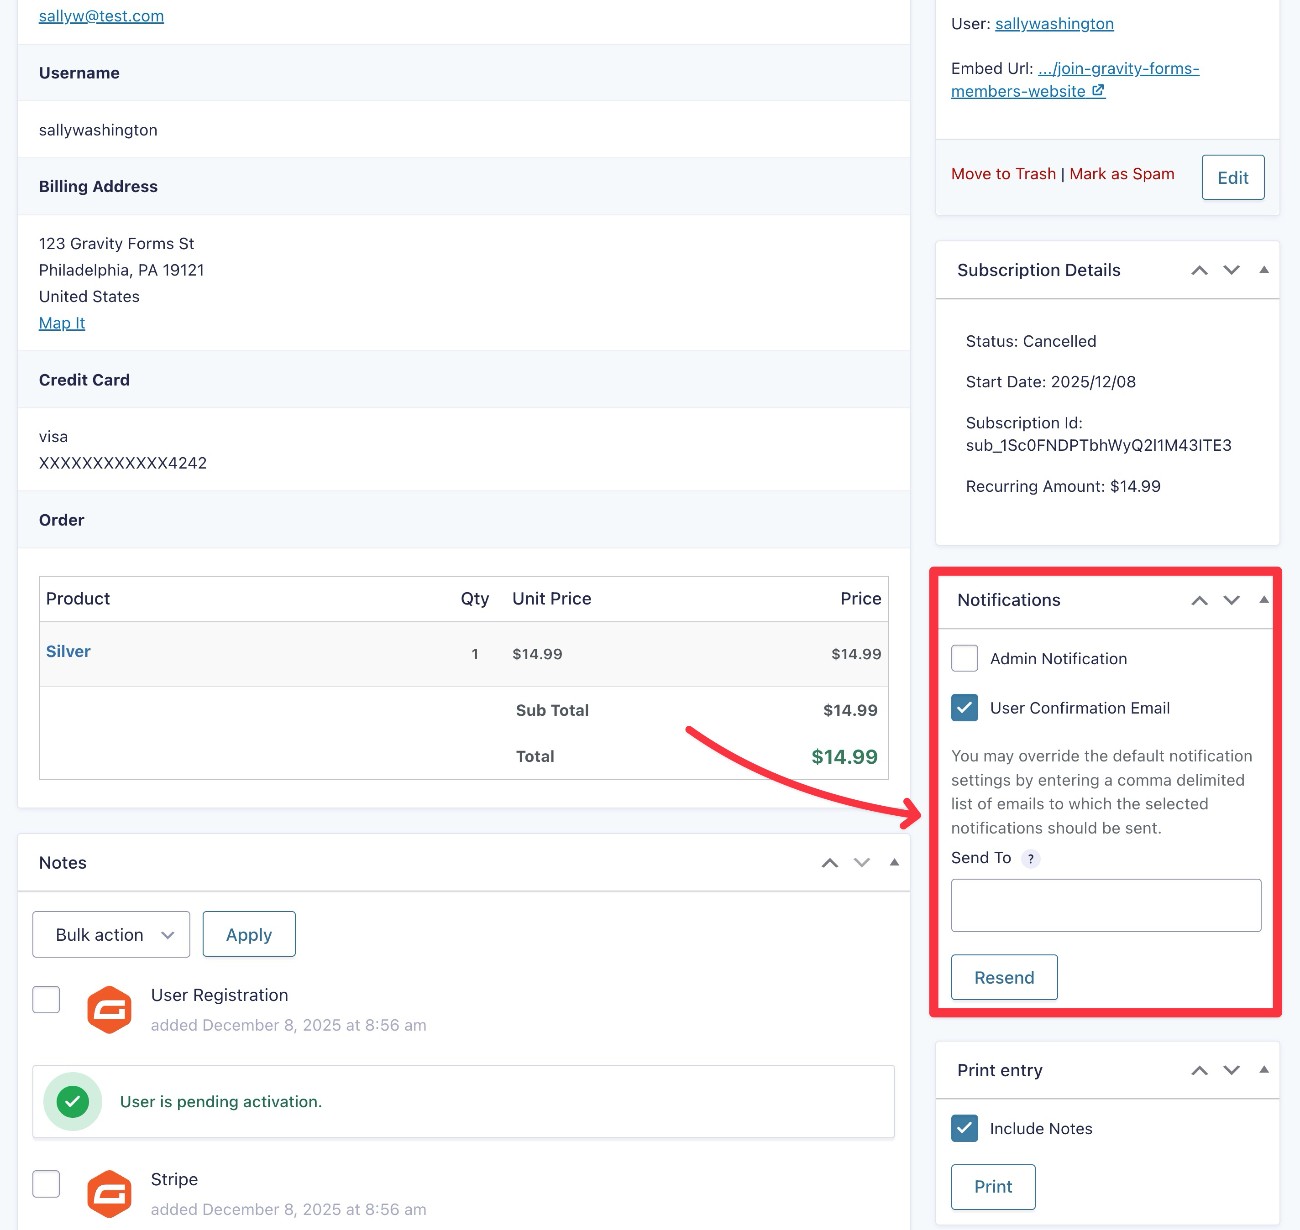
Task: Select the Stripe note checkbox
Action: (x=46, y=1184)
